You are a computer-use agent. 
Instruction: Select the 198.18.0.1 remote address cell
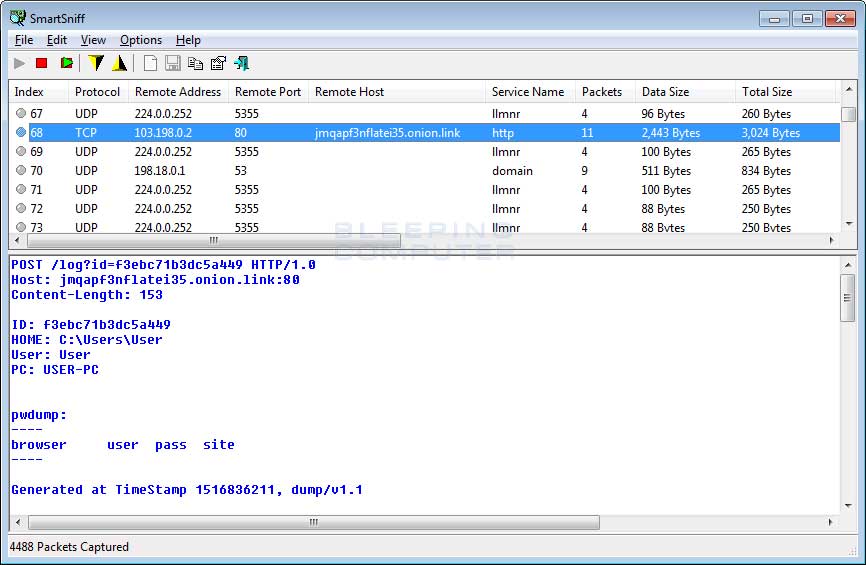(x=160, y=171)
